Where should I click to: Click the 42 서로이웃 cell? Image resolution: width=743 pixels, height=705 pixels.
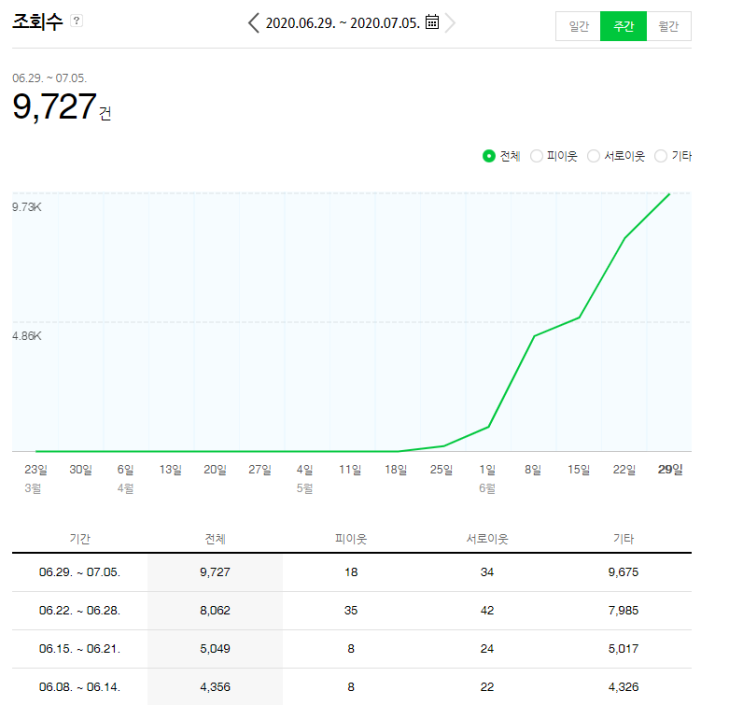pos(487,611)
